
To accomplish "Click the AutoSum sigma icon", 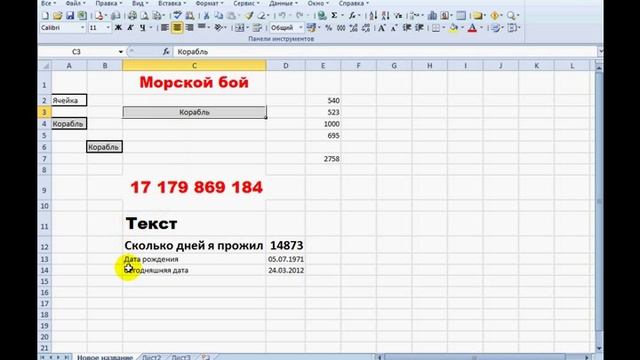I will tap(334, 16).
